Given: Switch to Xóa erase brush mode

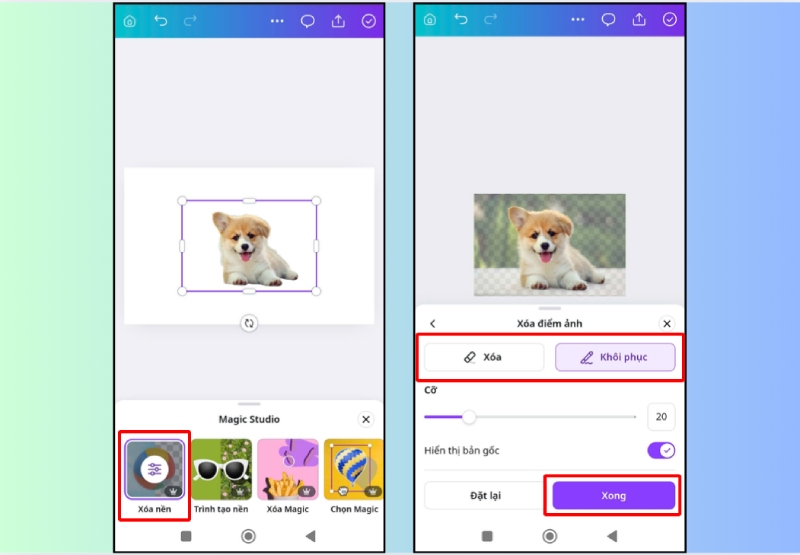Looking at the screenshot, I should pos(484,357).
